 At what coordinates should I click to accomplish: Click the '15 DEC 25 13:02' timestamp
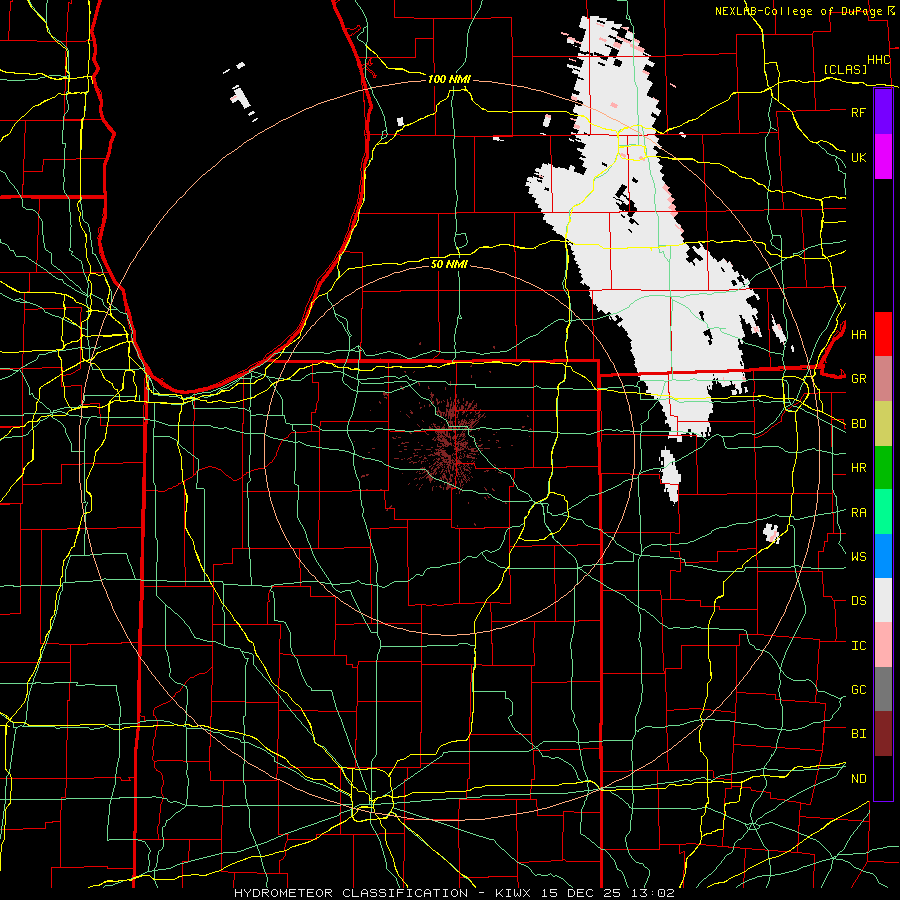608,893
